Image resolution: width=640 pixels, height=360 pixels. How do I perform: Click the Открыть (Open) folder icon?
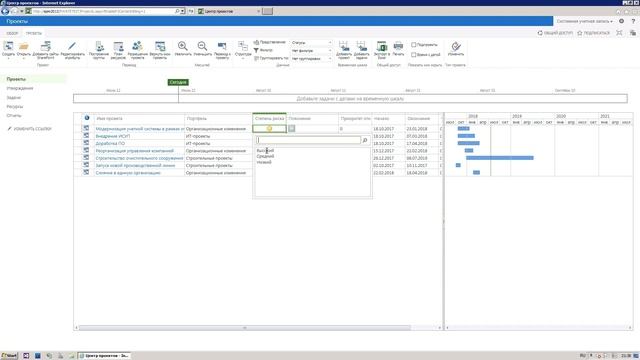(x=24, y=49)
